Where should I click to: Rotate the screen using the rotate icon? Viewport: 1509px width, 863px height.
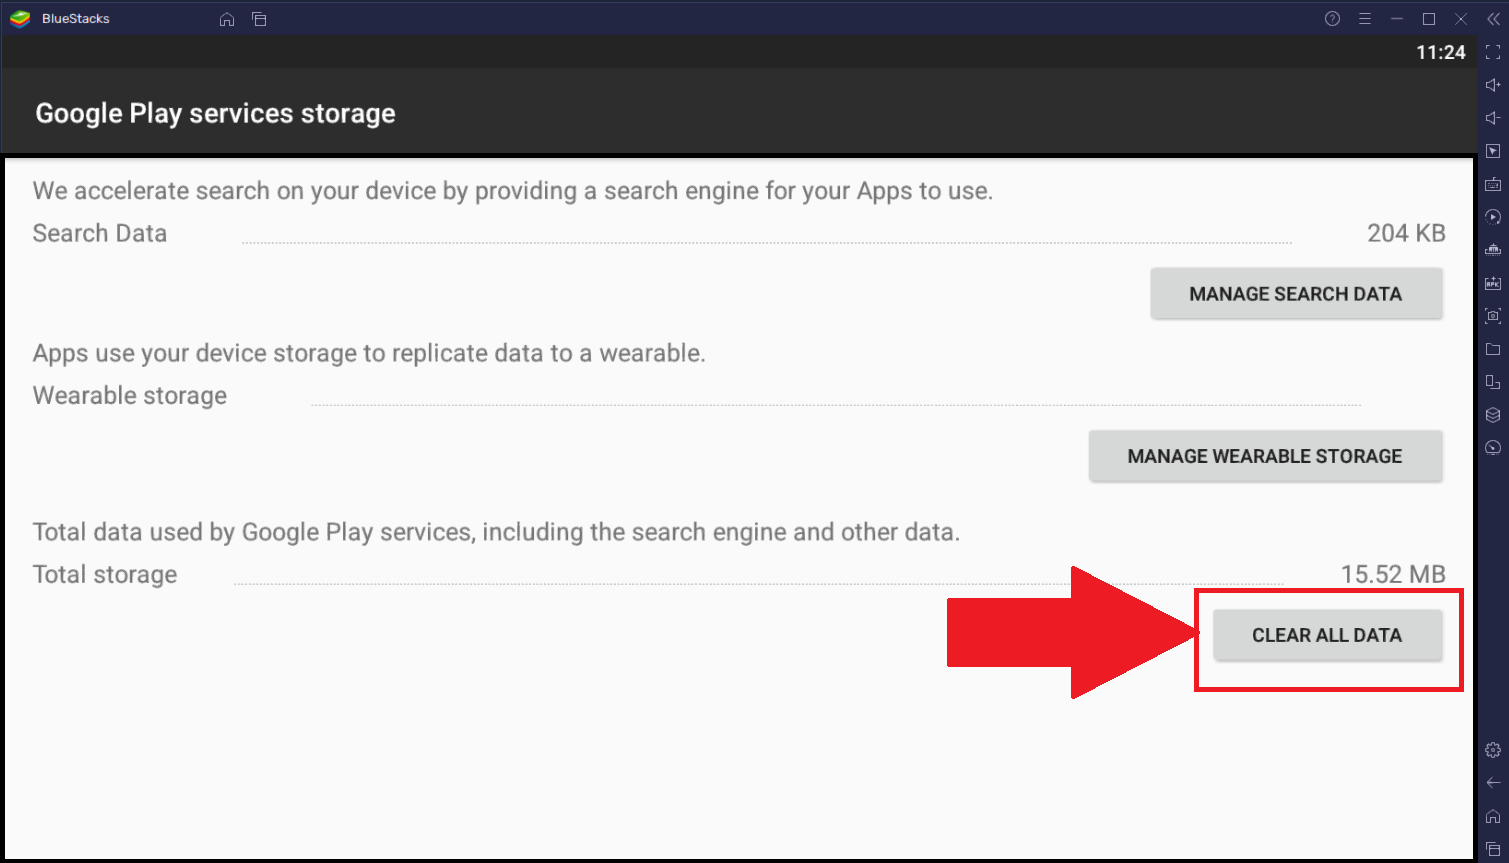(1493, 382)
